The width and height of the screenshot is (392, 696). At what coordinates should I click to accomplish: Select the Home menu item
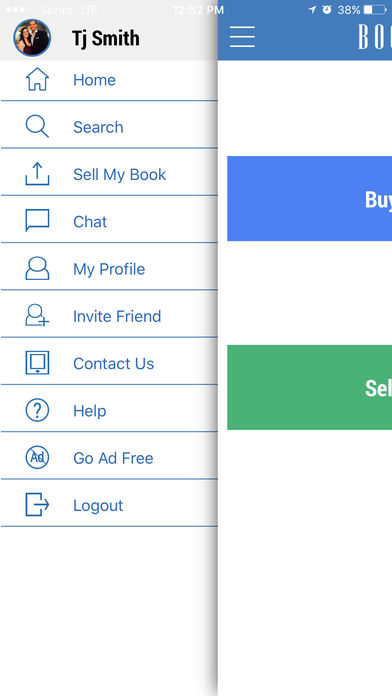(109, 80)
